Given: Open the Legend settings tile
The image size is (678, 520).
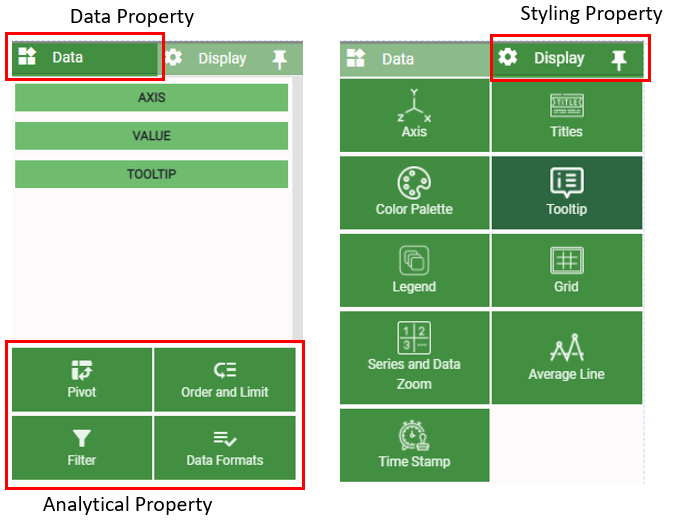Looking at the screenshot, I should coord(414,271).
